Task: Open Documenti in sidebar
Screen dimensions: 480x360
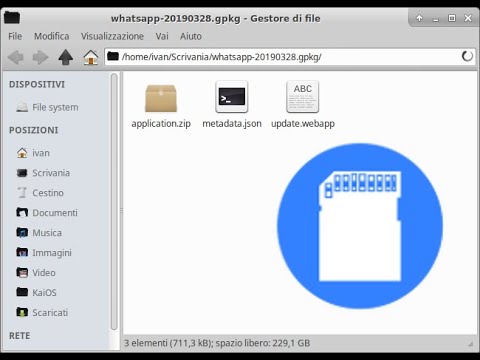Action: (55, 213)
